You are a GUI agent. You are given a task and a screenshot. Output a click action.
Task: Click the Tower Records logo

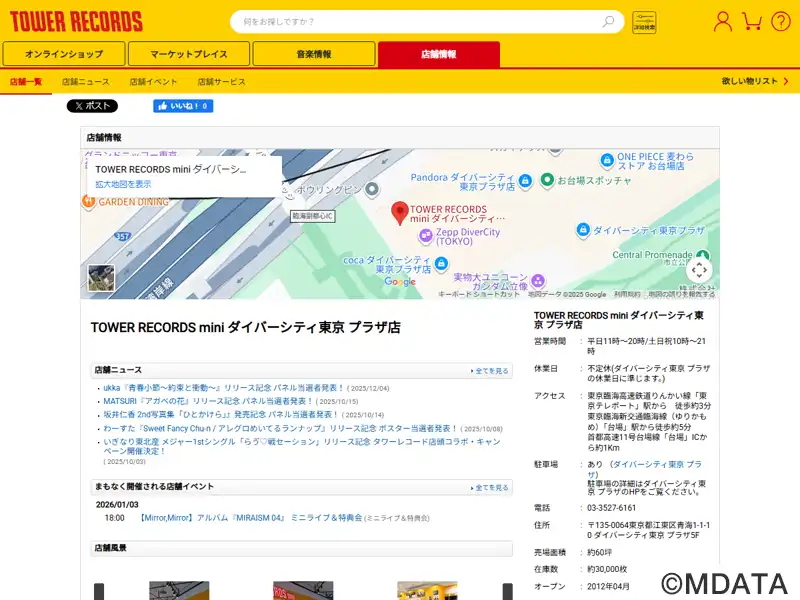click(x=76, y=22)
